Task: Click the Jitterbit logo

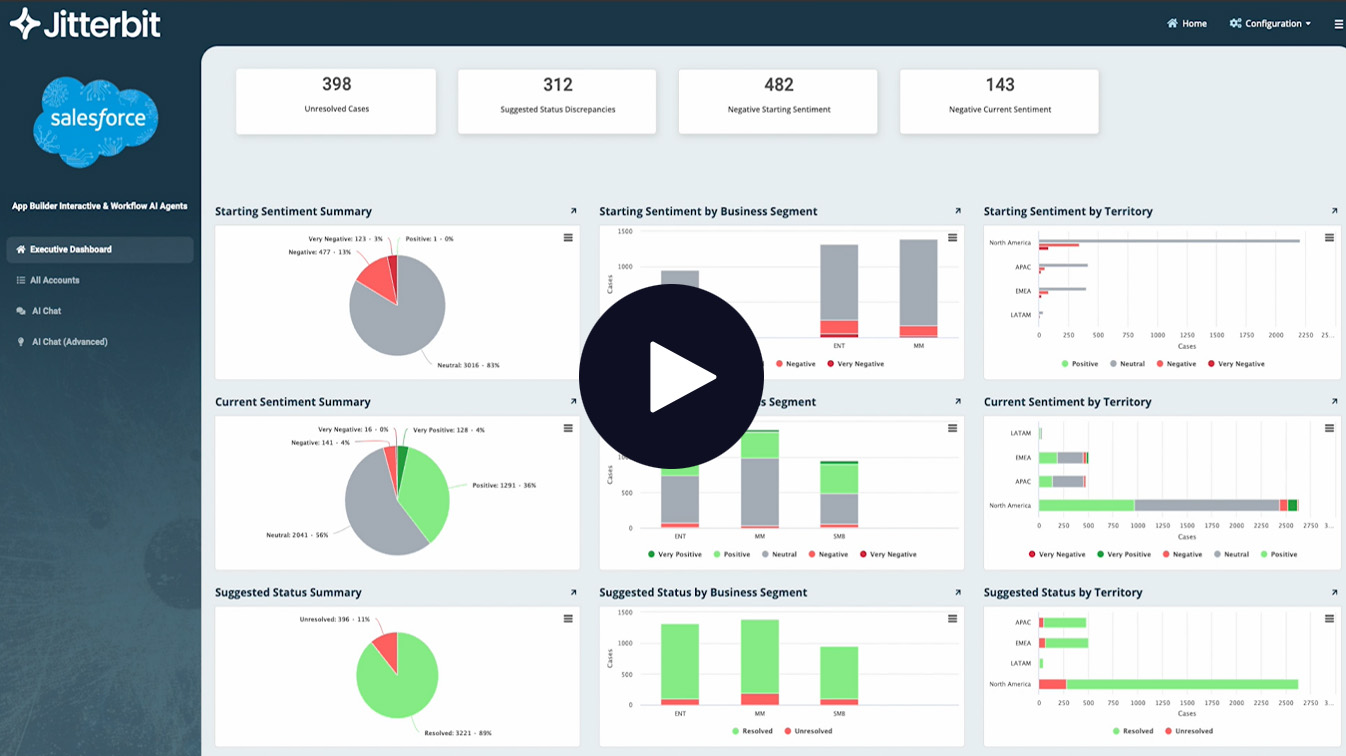Action: click(x=85, y=24)
